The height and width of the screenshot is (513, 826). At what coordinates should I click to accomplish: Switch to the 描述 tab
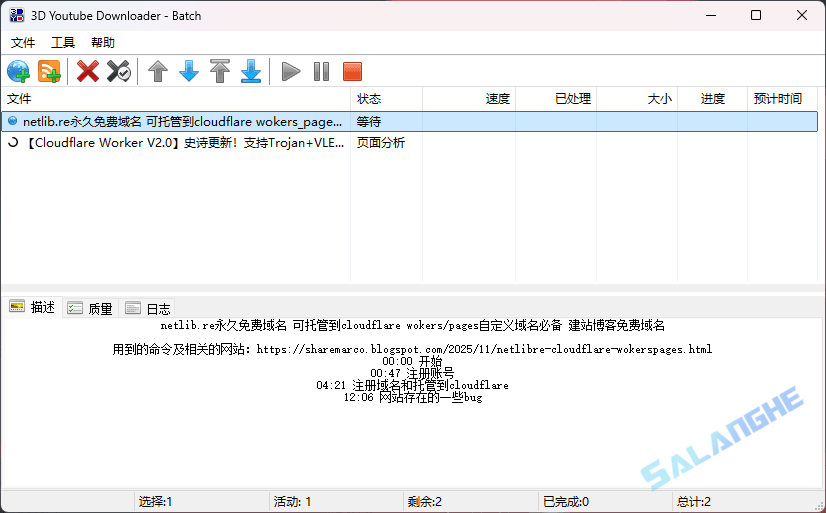[33, 307]
